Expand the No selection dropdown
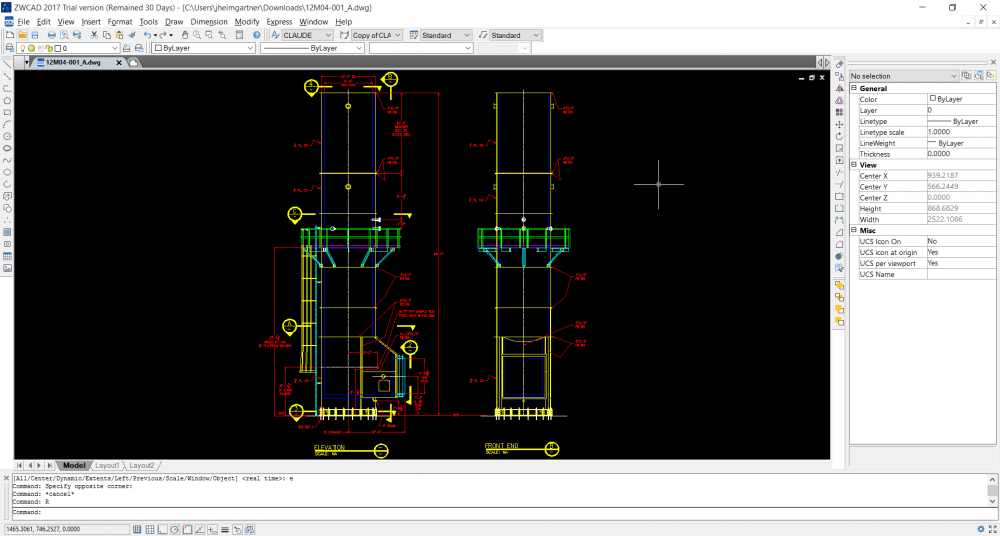The image size is (1000, 536). pos(953,76)
